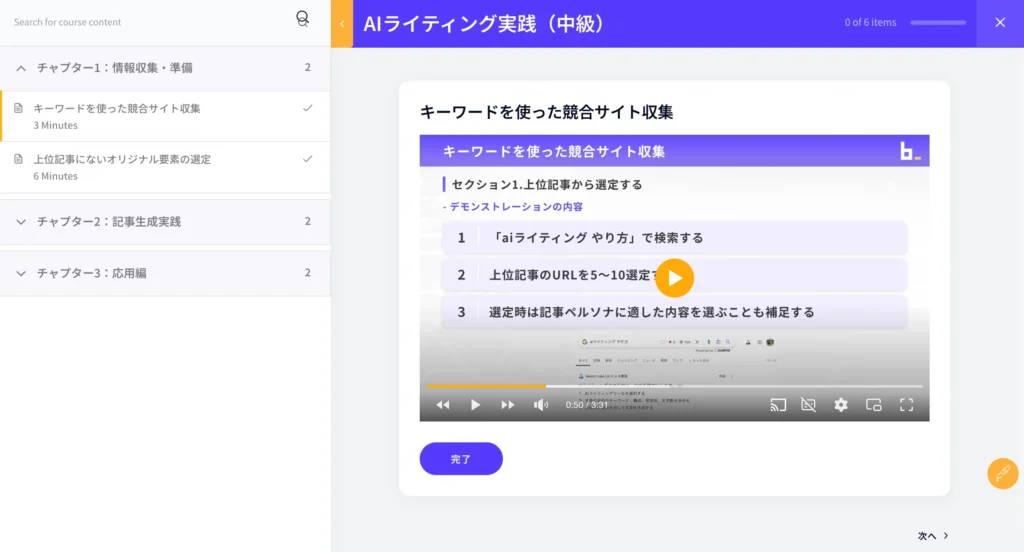This screenshot has width=1024, height=552.
Task: Toggle captions off icon in video controls
Action: pos(809,405)
